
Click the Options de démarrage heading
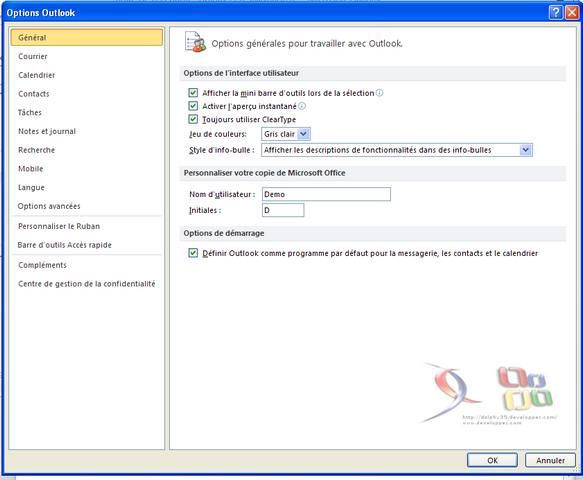click(x=224, y=233)
